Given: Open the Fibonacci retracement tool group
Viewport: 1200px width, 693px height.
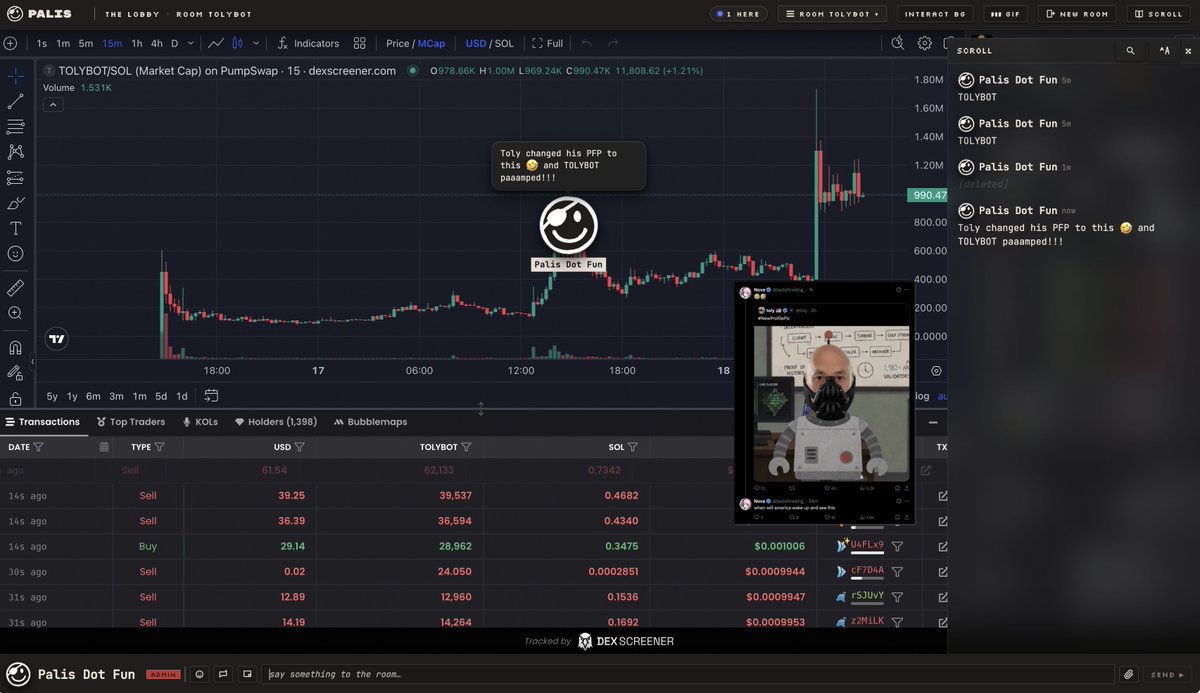Looking at the screenshot, I should pos(15,127).
